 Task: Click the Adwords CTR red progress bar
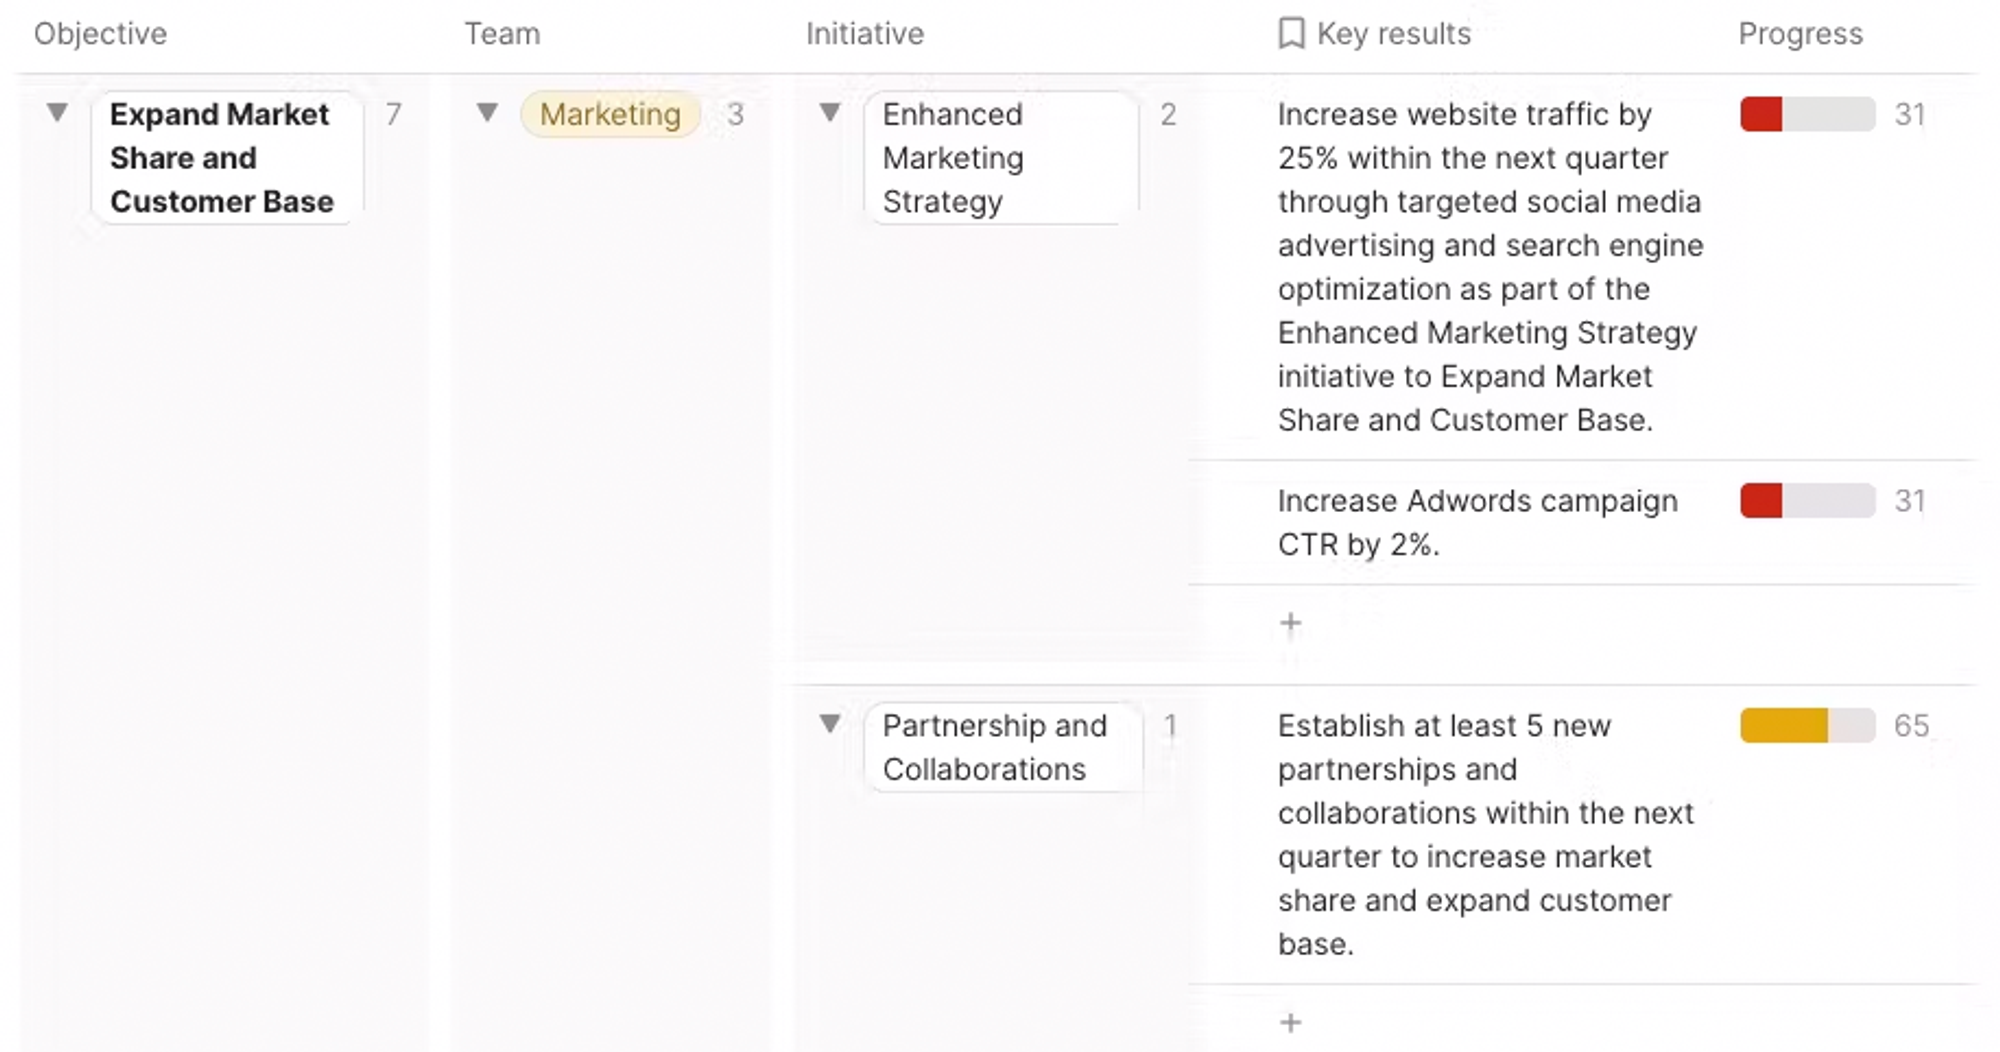pos(1807,500)
